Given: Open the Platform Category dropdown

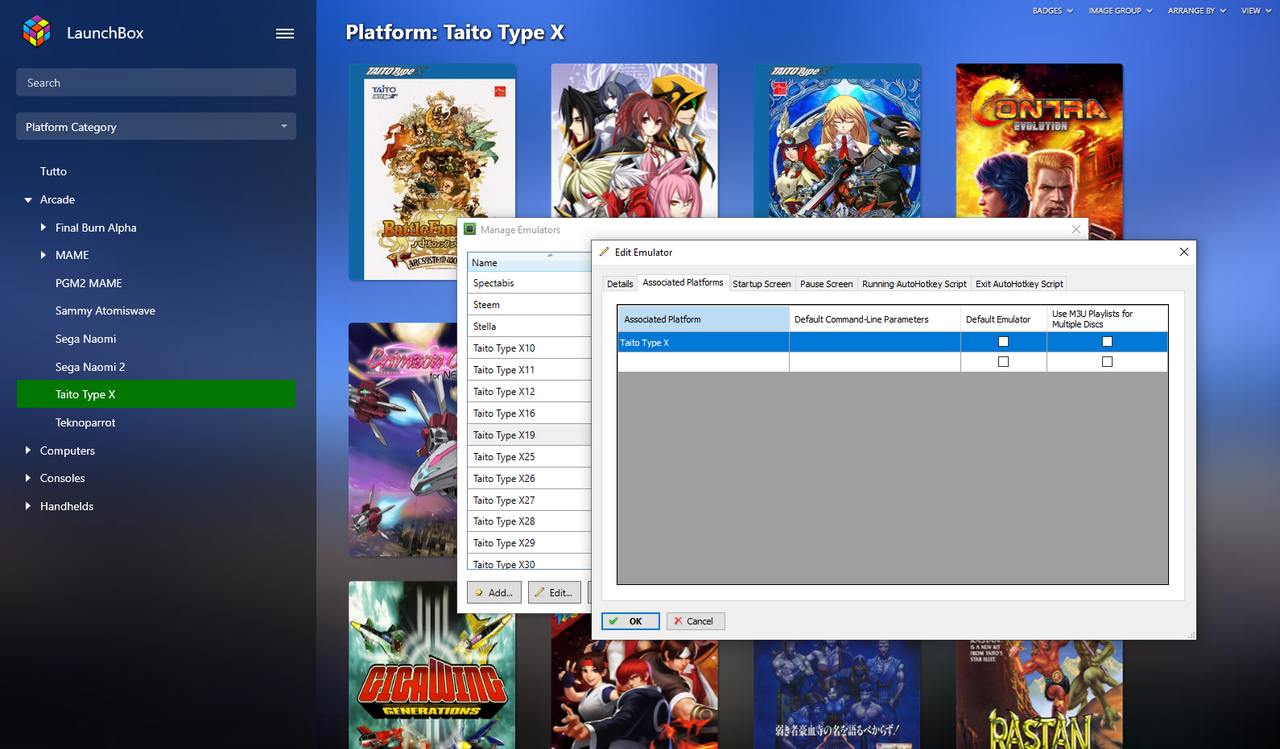Looking at the screenshot, I should (156, 127).
